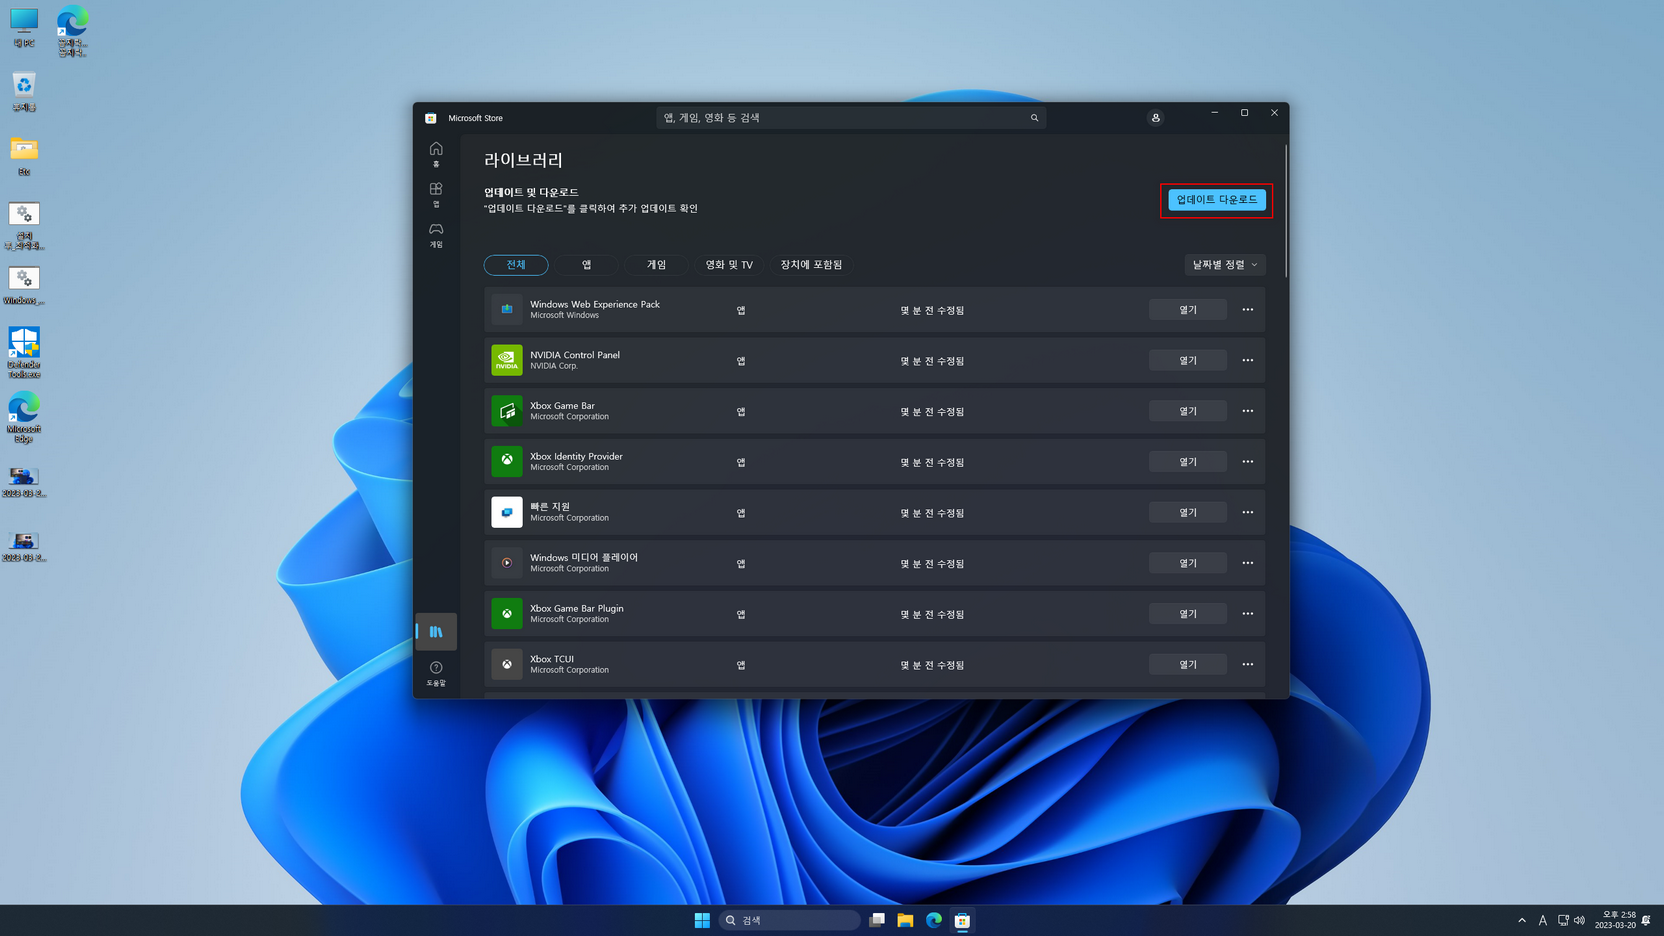Click 열기 for Windows 미디어 플레이어

[1187, 563]
